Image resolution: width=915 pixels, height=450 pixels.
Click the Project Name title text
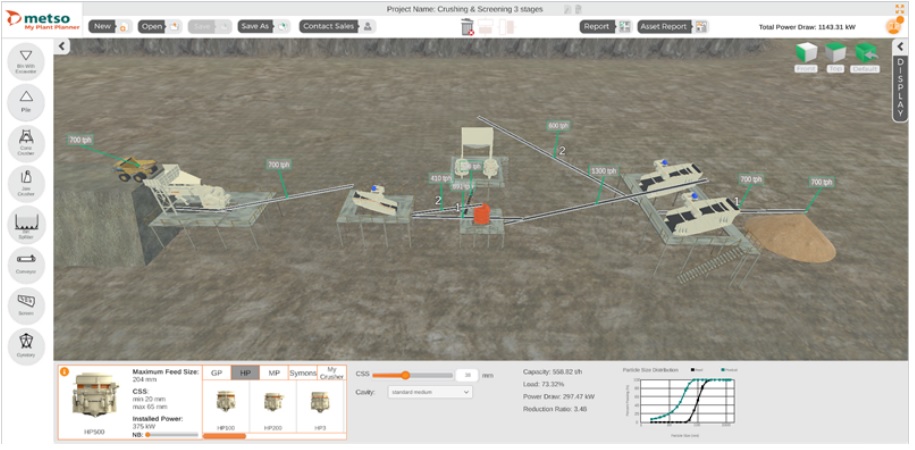(x=465, y=9)
